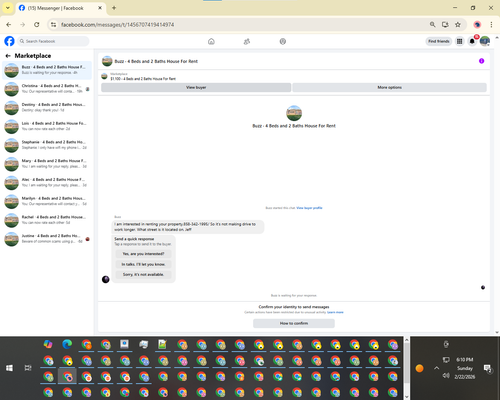500x400 pixels.
Task: Open the account profile picture menu
Action: click(485, 41)
